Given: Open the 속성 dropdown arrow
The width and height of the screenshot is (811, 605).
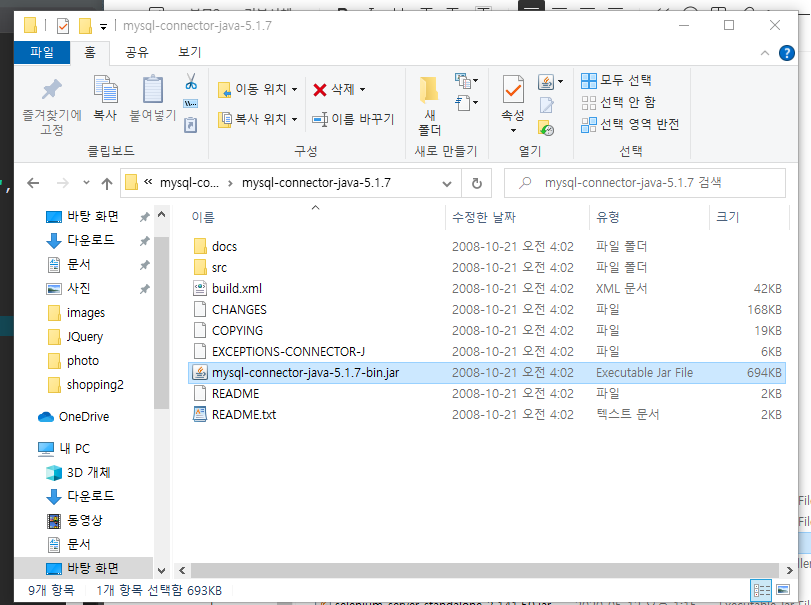Looking at the screenshot, I should point(513,130).
